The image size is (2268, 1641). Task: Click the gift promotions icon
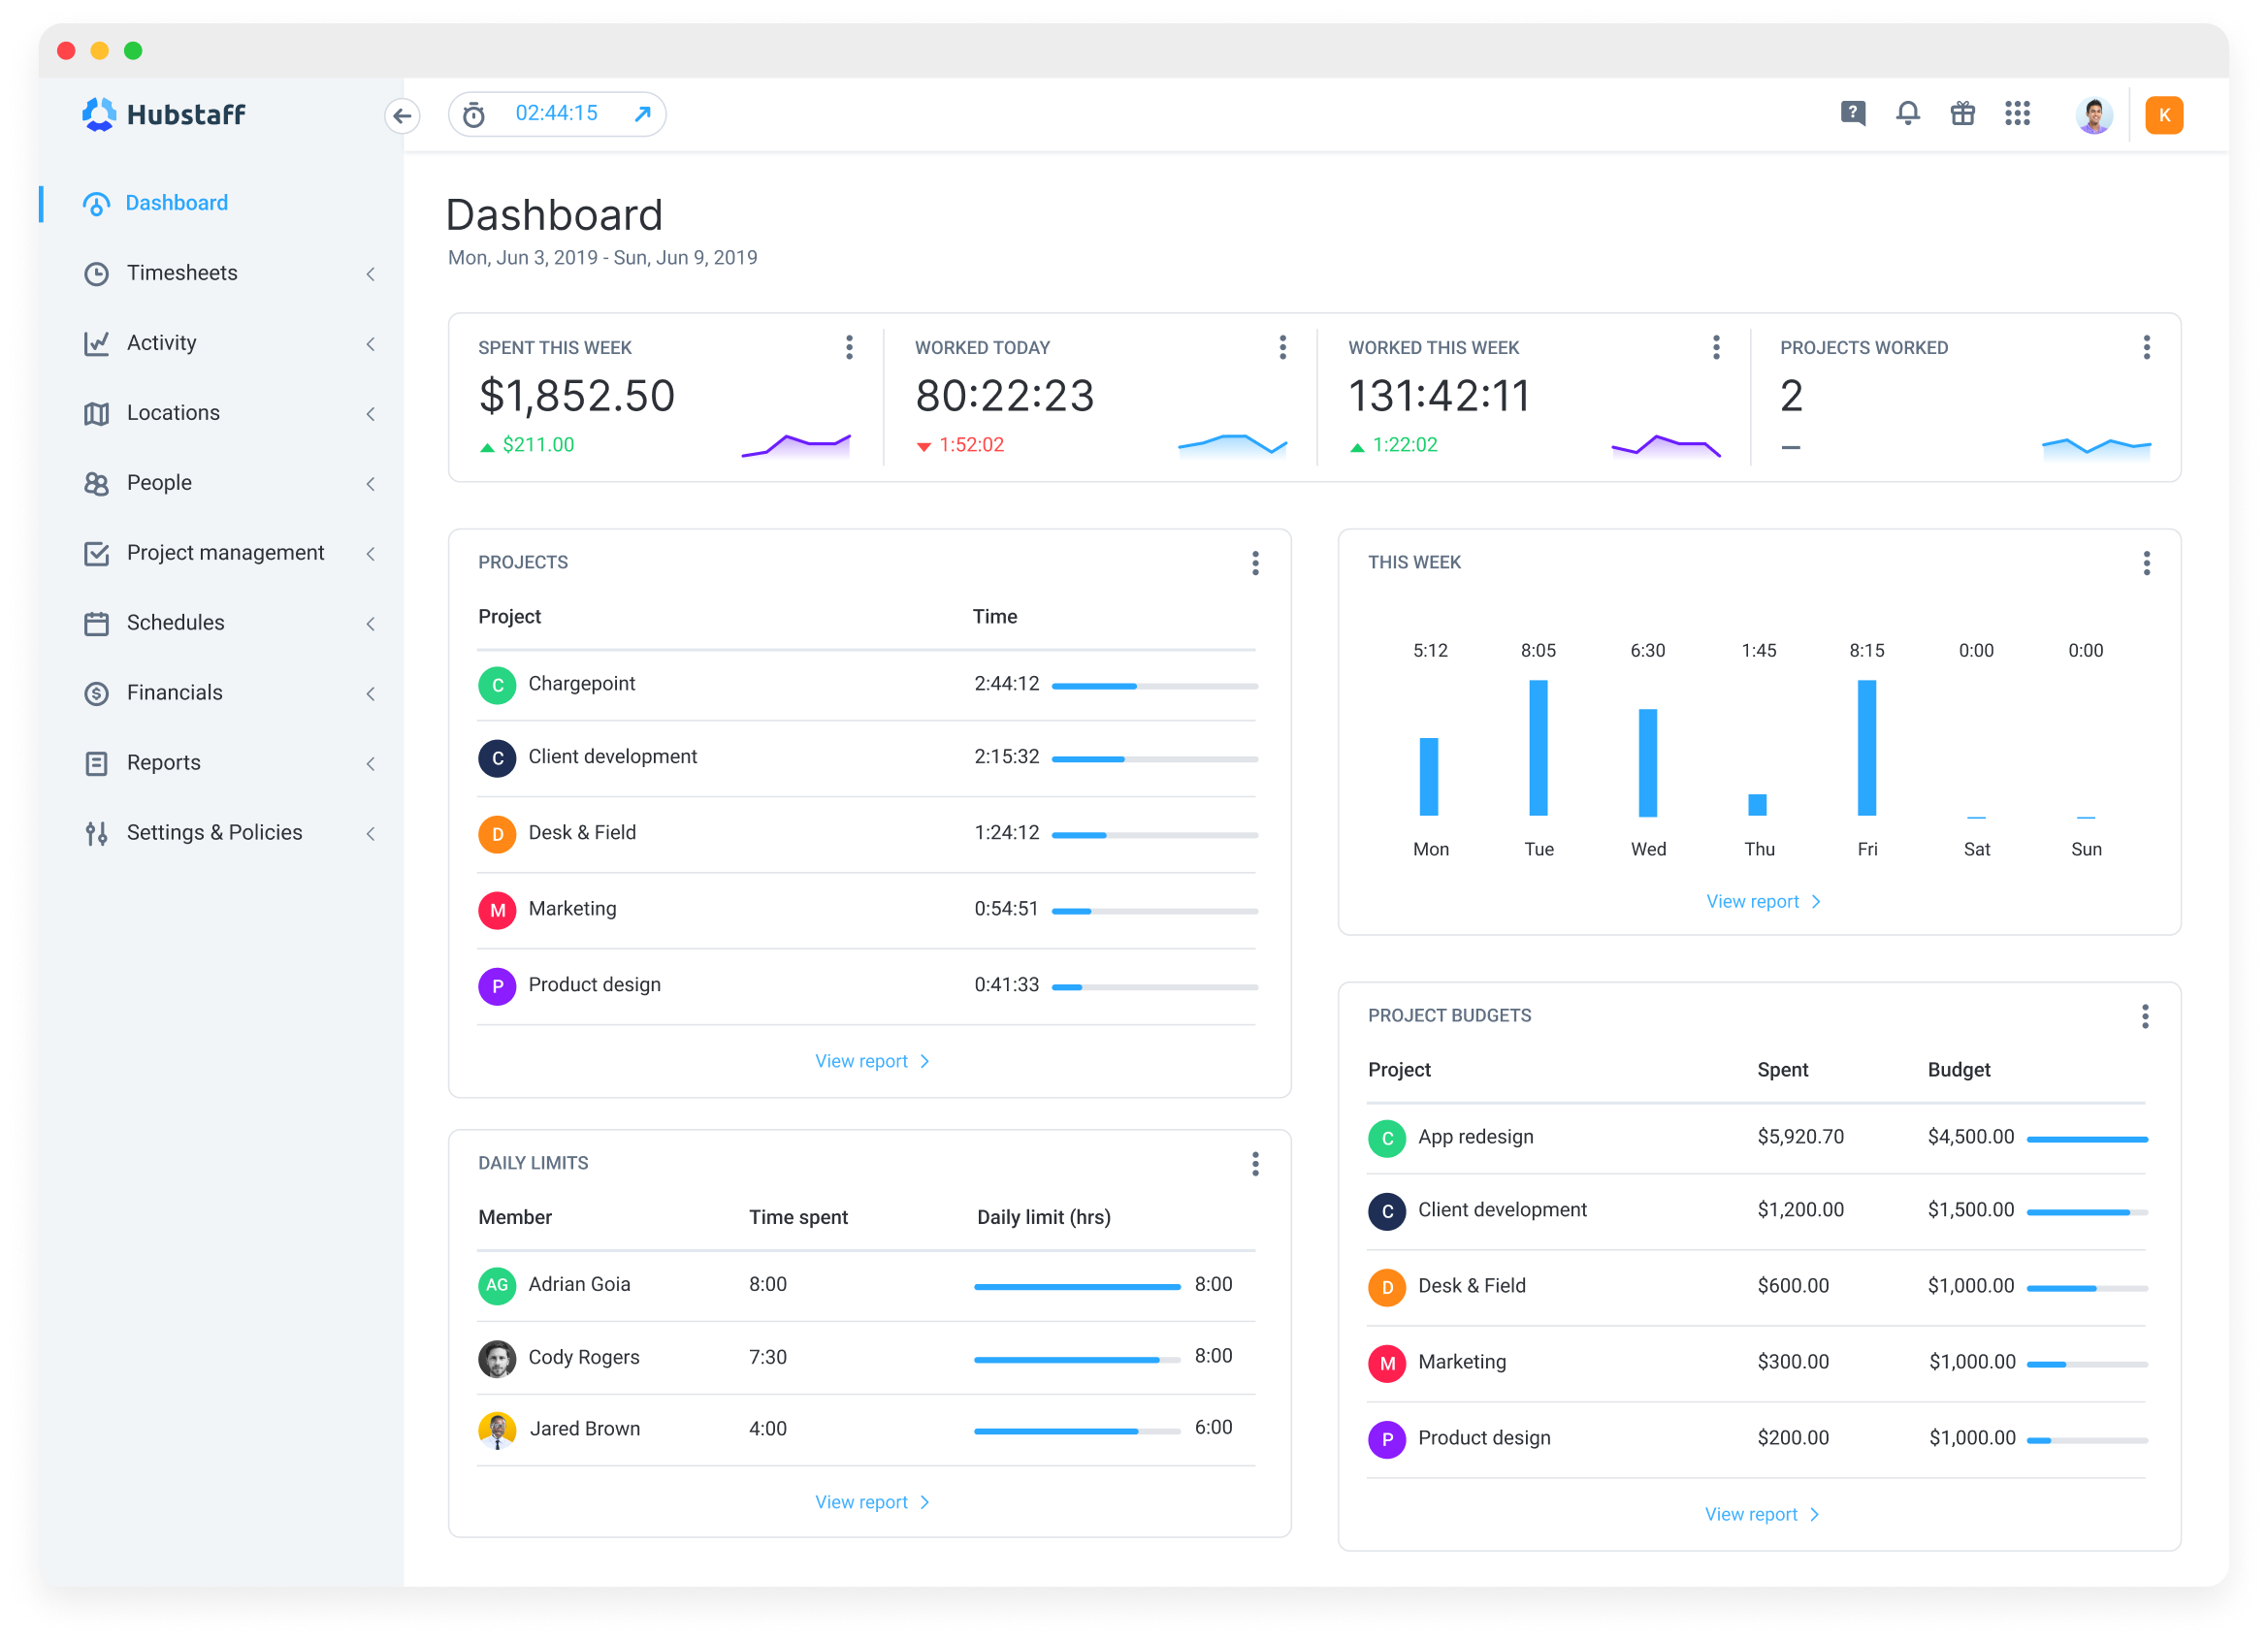1962,114
